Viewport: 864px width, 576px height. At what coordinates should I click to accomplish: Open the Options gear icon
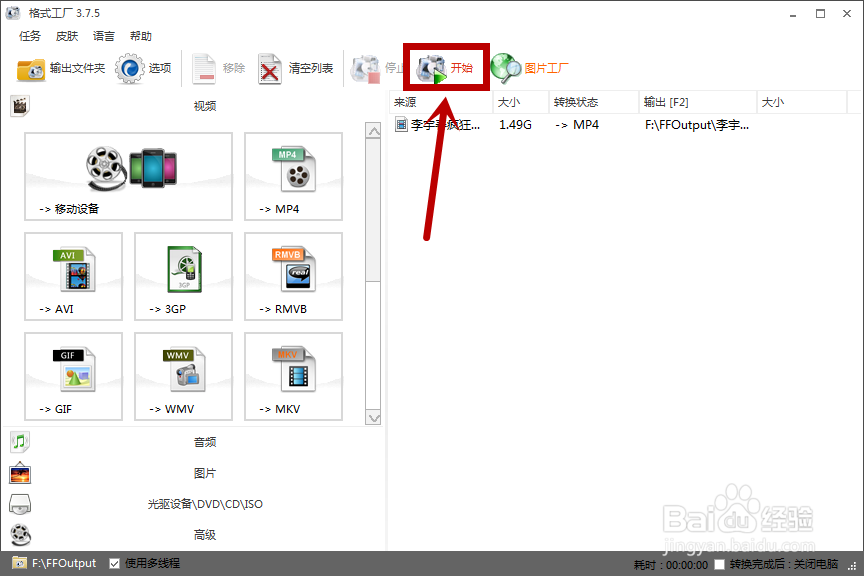129,68
